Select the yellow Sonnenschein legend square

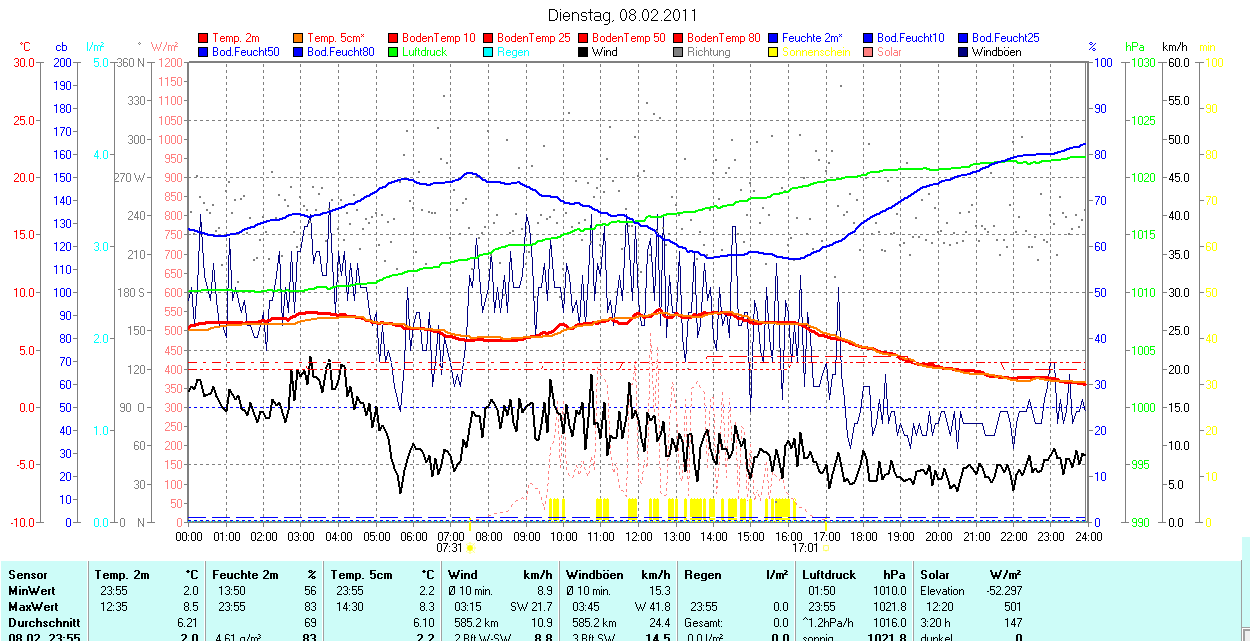tap(774, 52)
